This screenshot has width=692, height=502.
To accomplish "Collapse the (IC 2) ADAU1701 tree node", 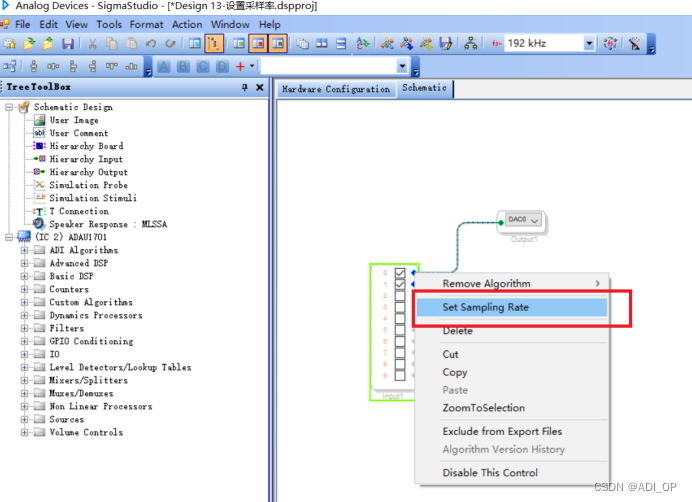I will [x=9, y=238].
